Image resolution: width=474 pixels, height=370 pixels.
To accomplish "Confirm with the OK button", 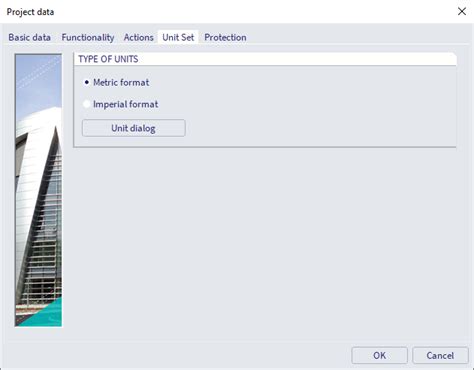I will pos(379,355).
